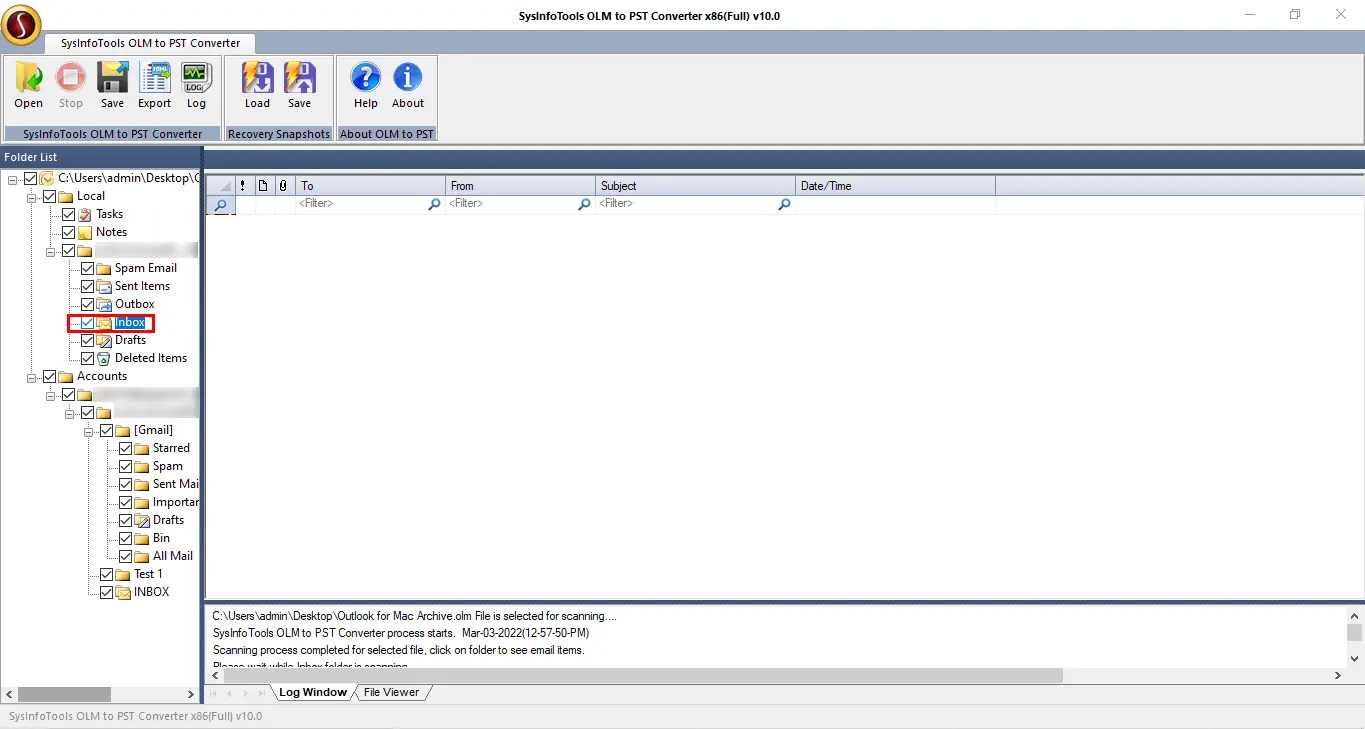Click the Folder List scroll right arrow

191,694
